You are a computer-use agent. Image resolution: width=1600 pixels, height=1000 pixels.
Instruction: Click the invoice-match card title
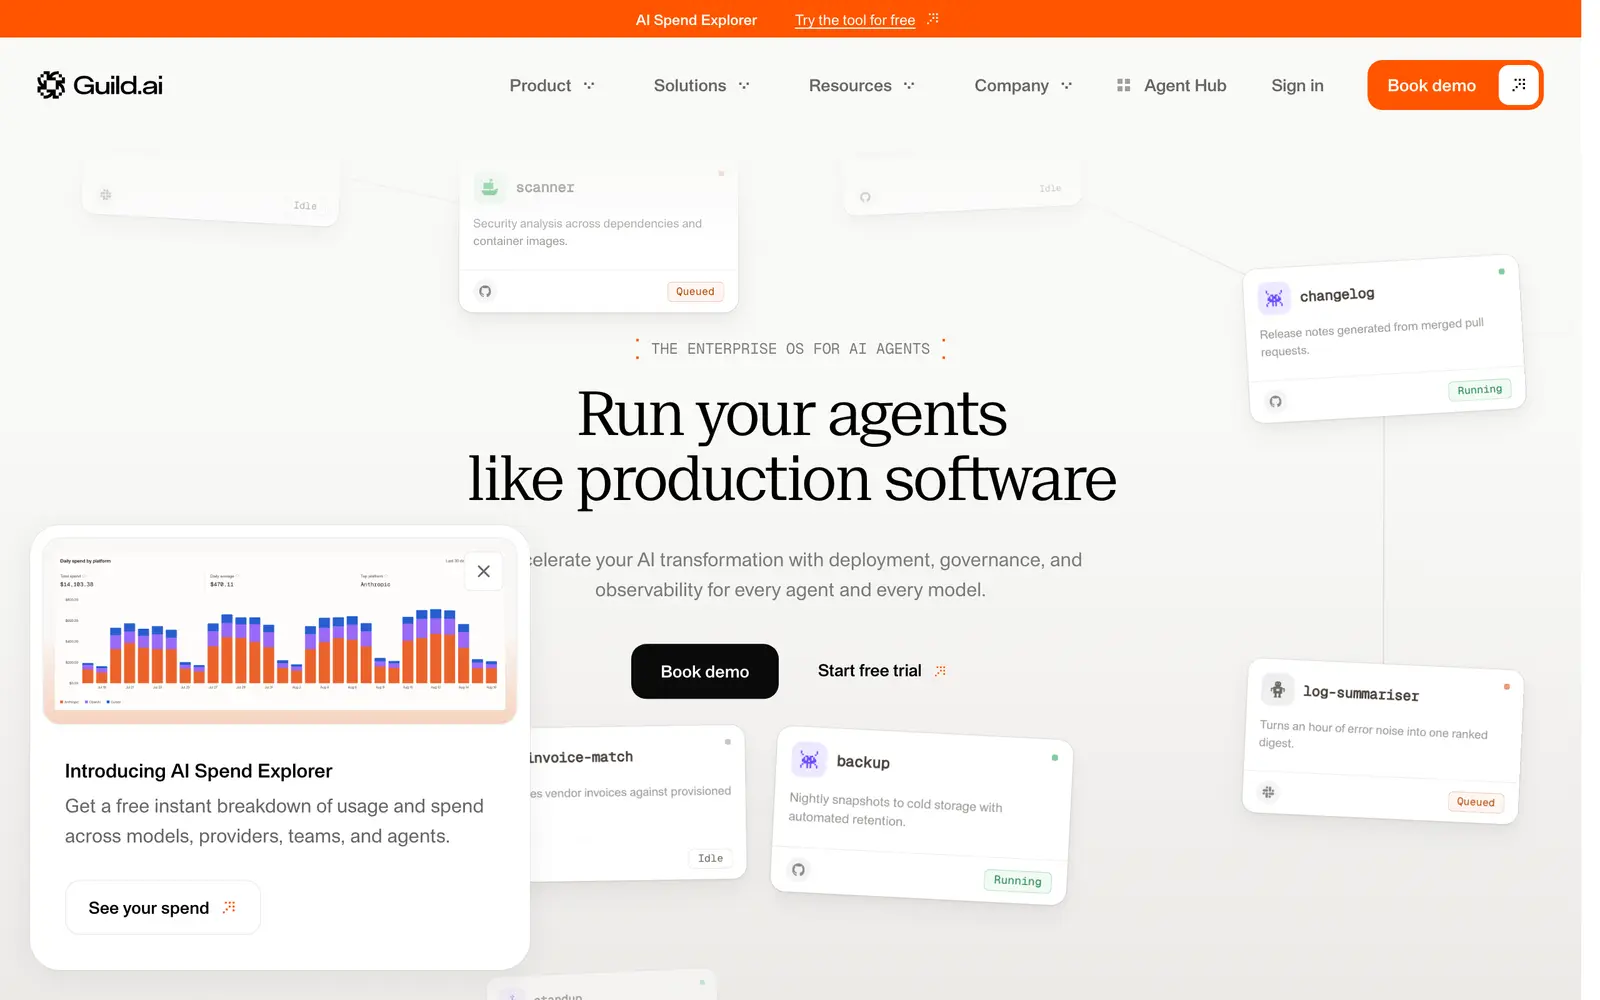coord(580,757)
